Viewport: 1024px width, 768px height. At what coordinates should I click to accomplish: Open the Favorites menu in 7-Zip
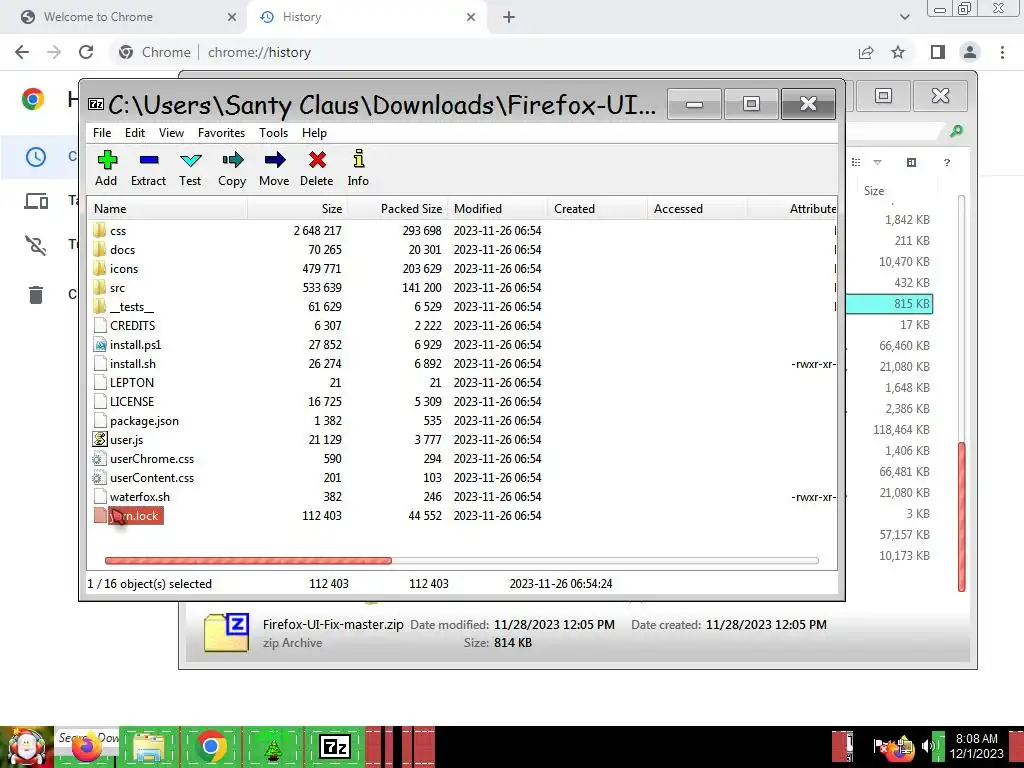[x=221, y=133]
